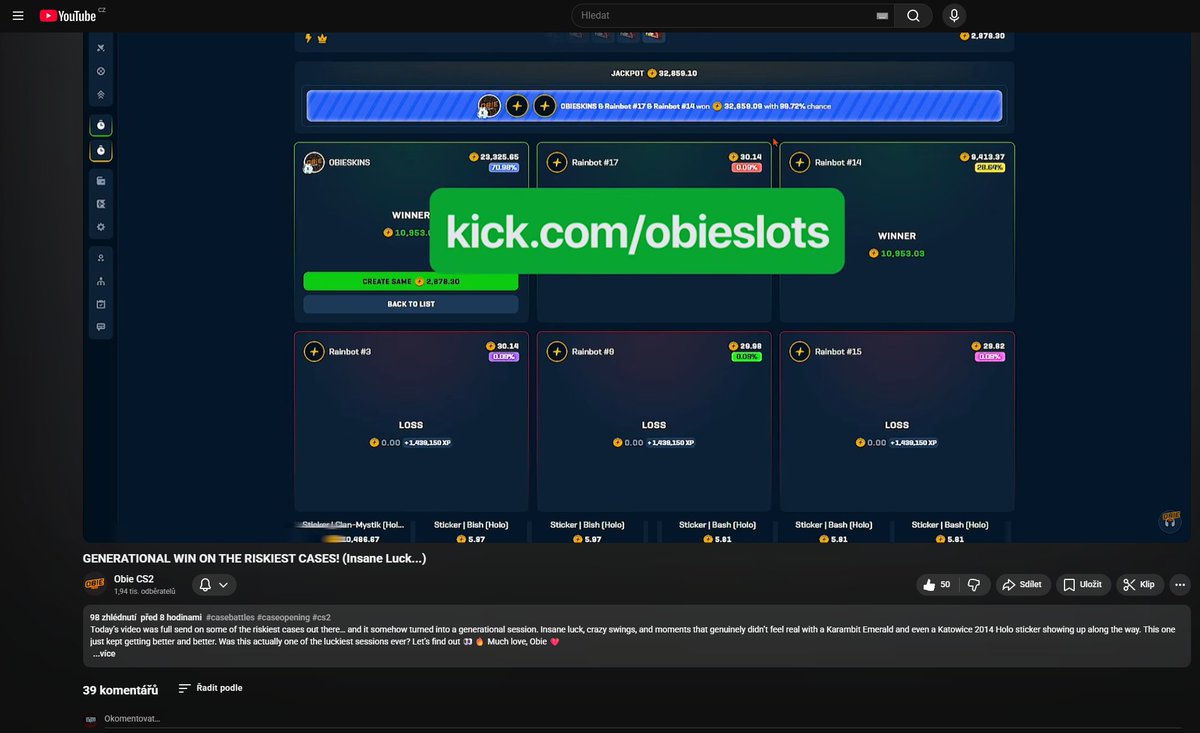Click the Rainbot #17 player icon
The width and height of the screenshot is (1200, 733).
[557, 162]
